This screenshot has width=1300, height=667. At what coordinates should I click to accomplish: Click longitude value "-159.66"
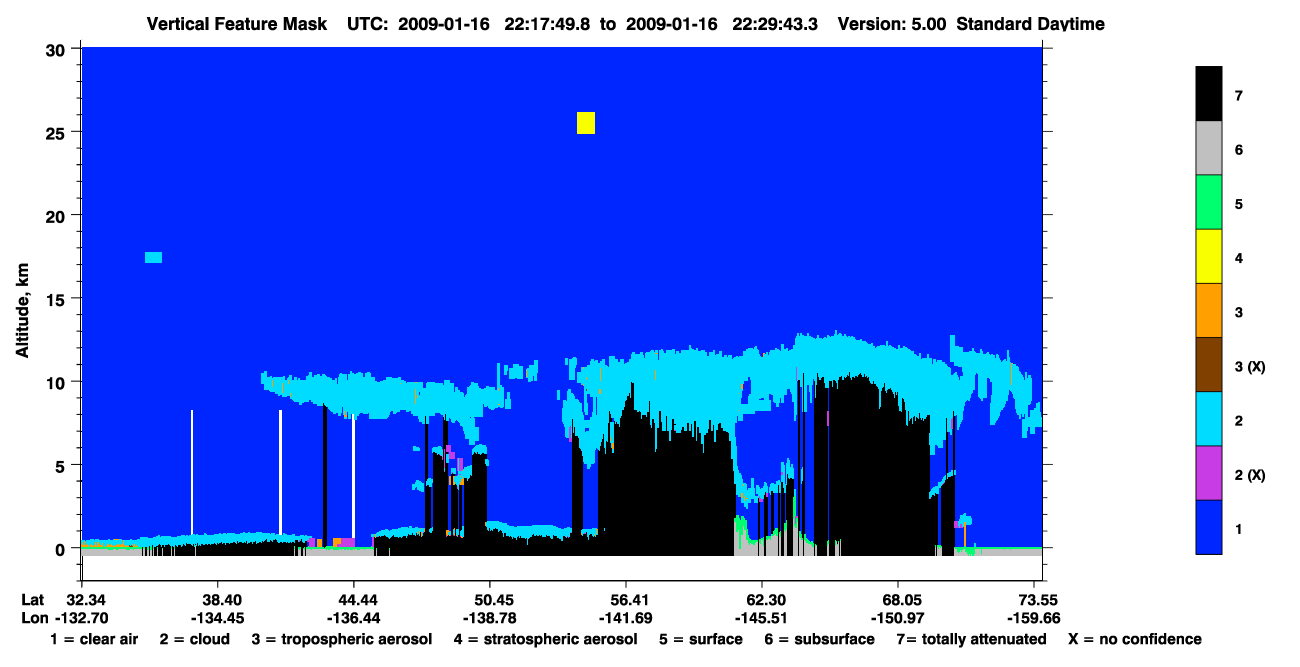(1034, 618)
